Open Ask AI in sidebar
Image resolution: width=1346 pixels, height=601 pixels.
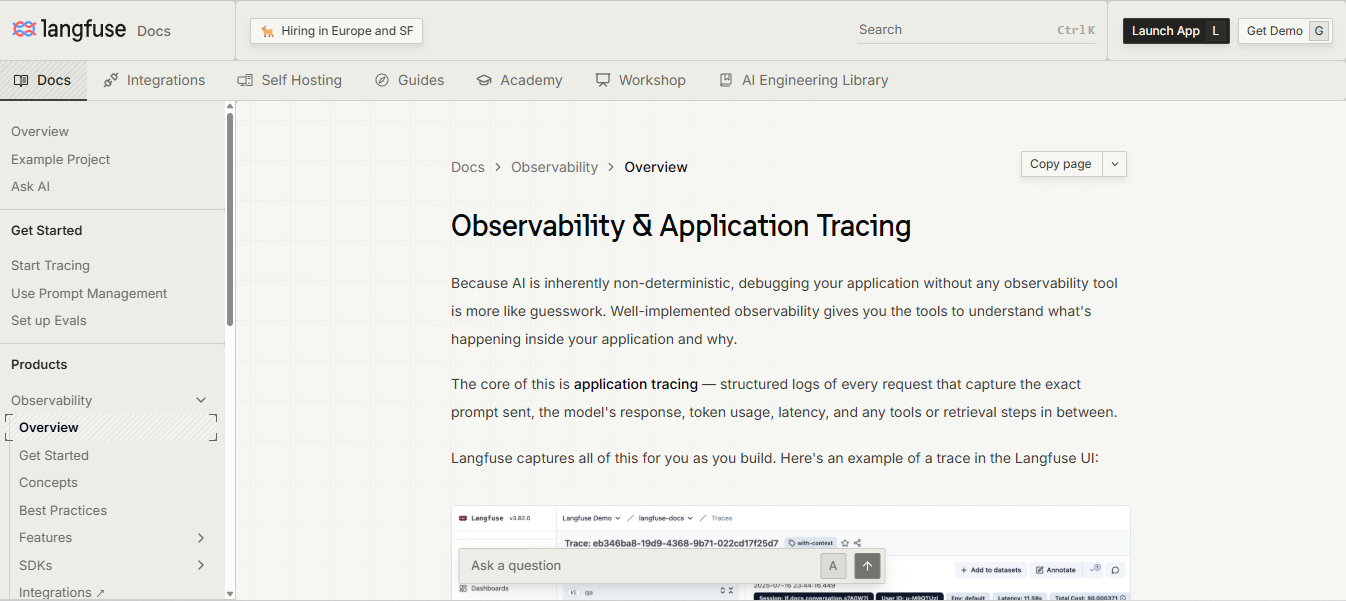pos(30,186)
